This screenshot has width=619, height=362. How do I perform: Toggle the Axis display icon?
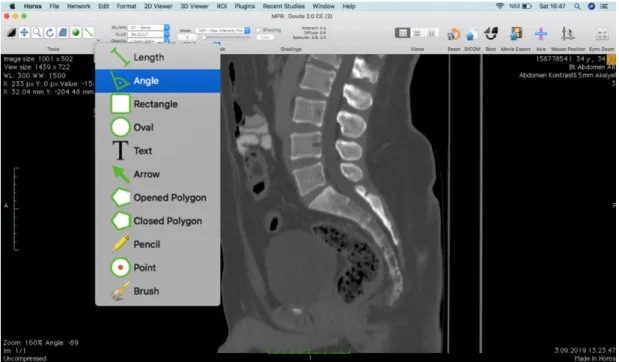click(541, 34)
